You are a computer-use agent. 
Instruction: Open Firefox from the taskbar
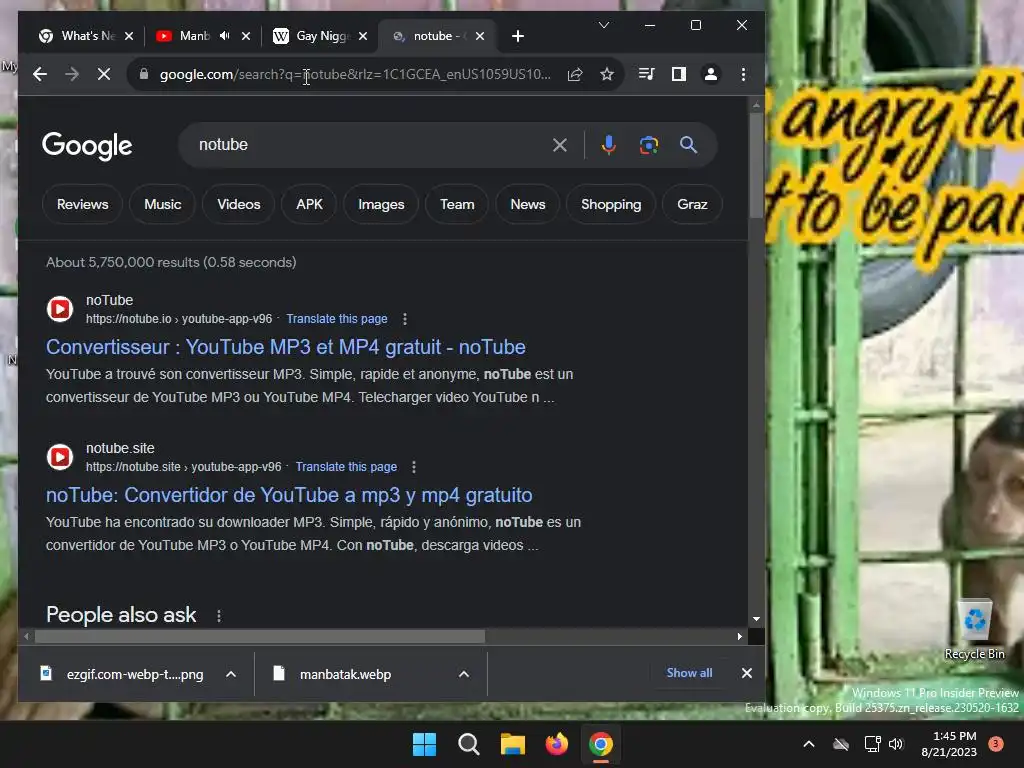(x=556, y=744)
